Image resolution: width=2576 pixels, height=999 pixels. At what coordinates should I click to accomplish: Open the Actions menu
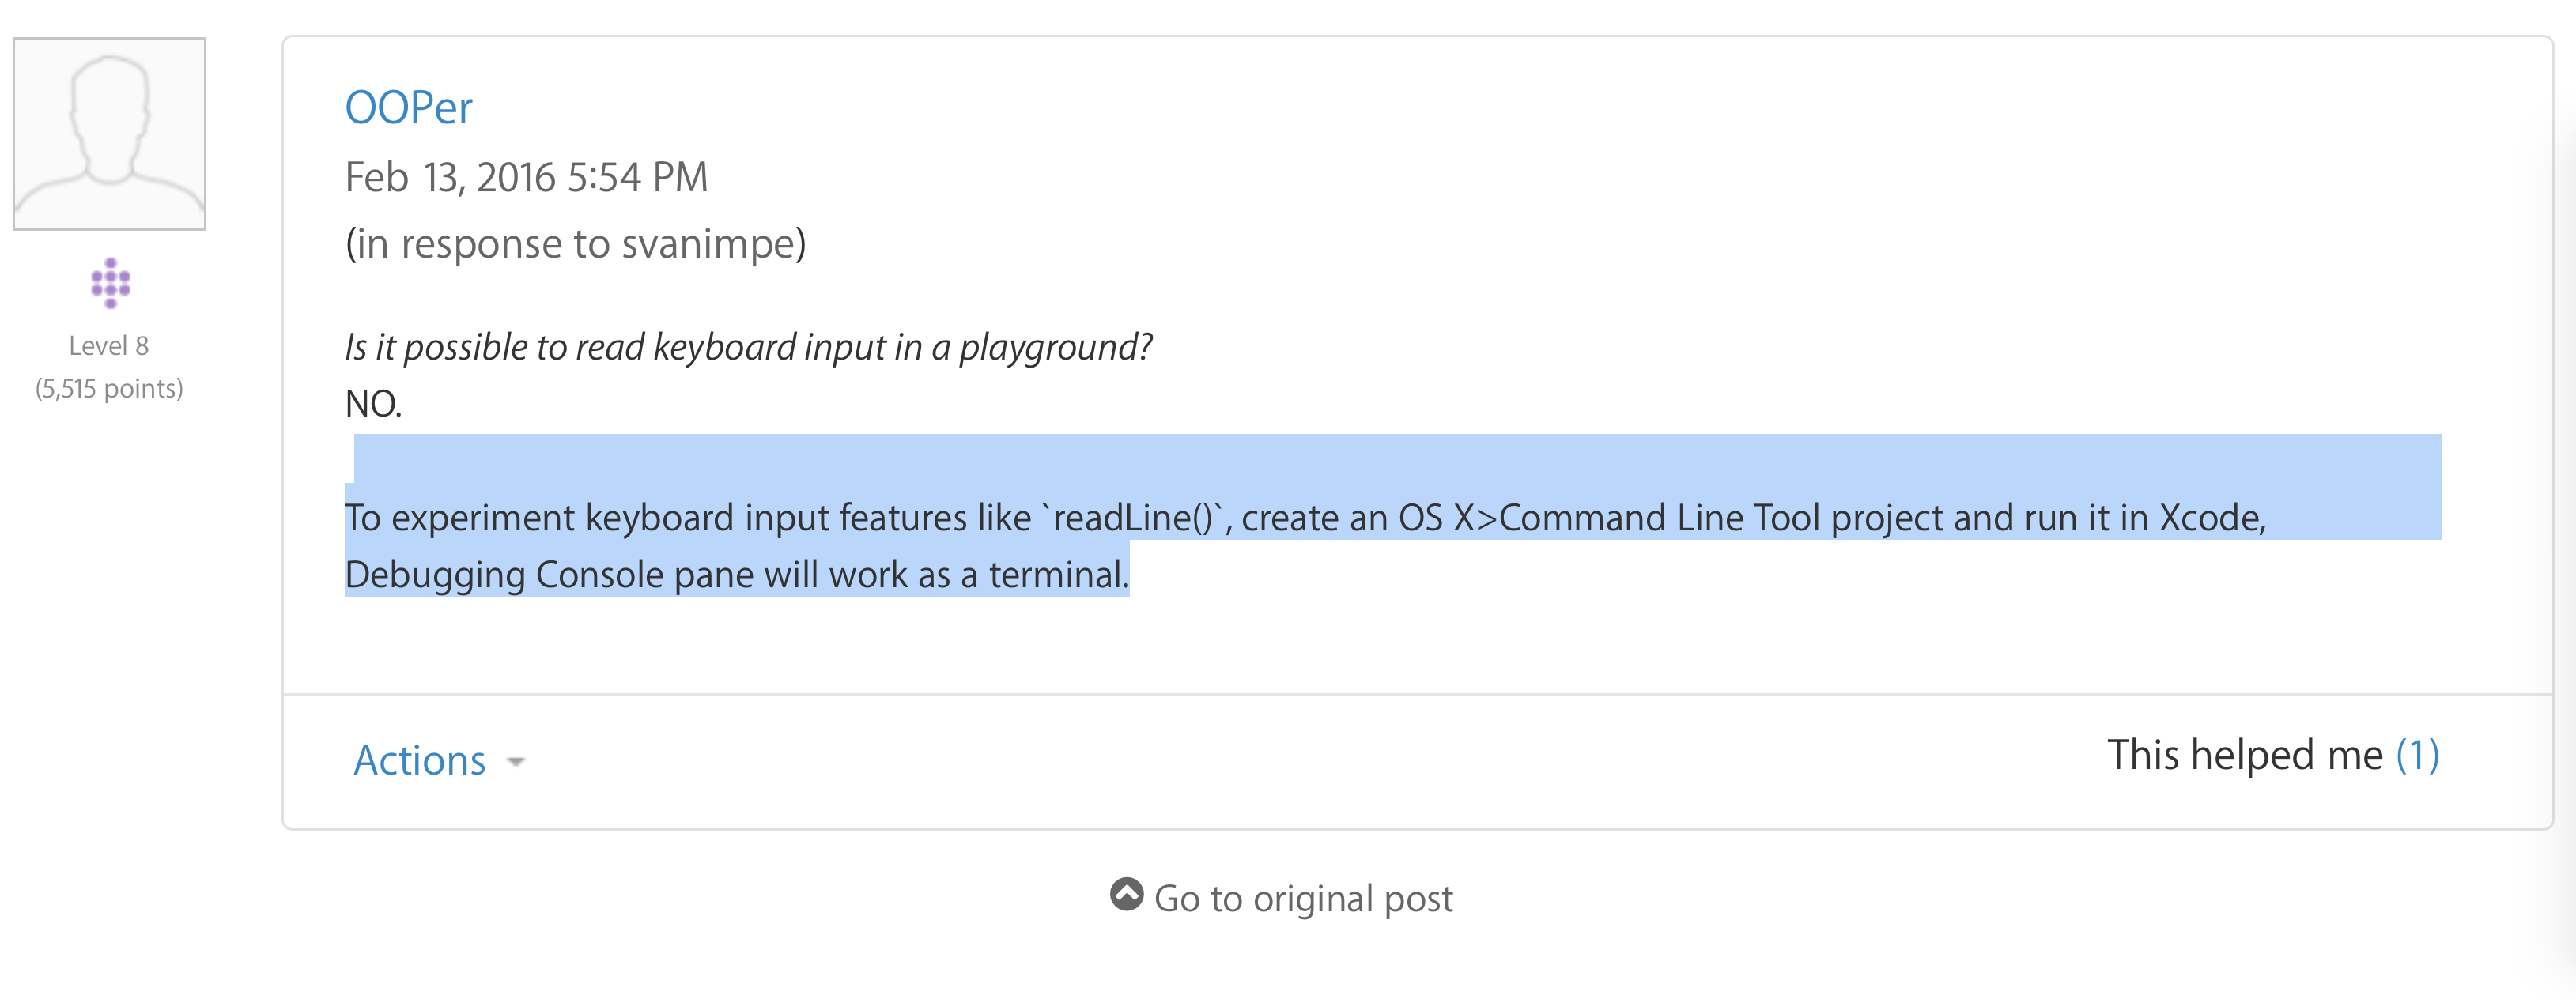(x=420, y=760)
